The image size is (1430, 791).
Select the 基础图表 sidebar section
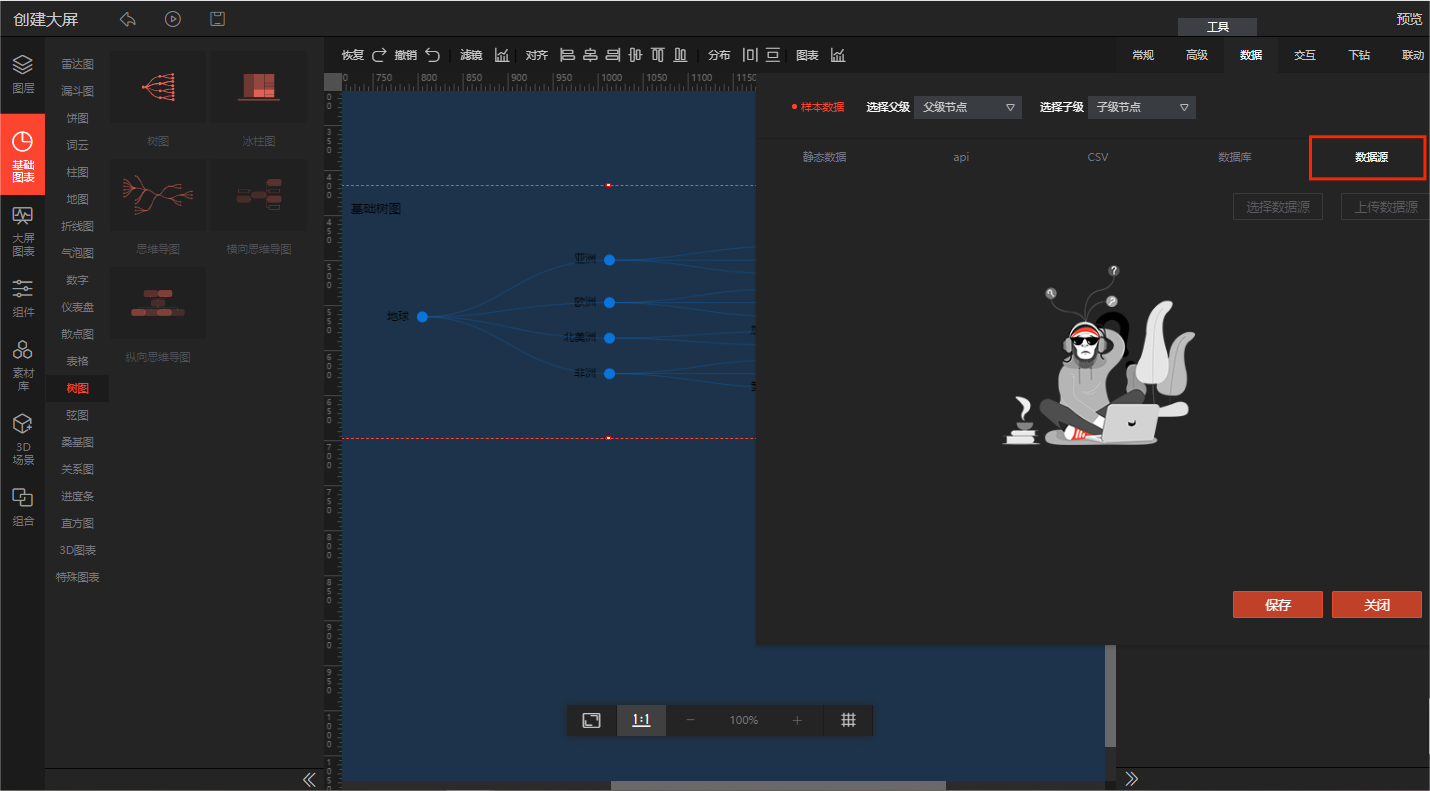tap(23, 154)
